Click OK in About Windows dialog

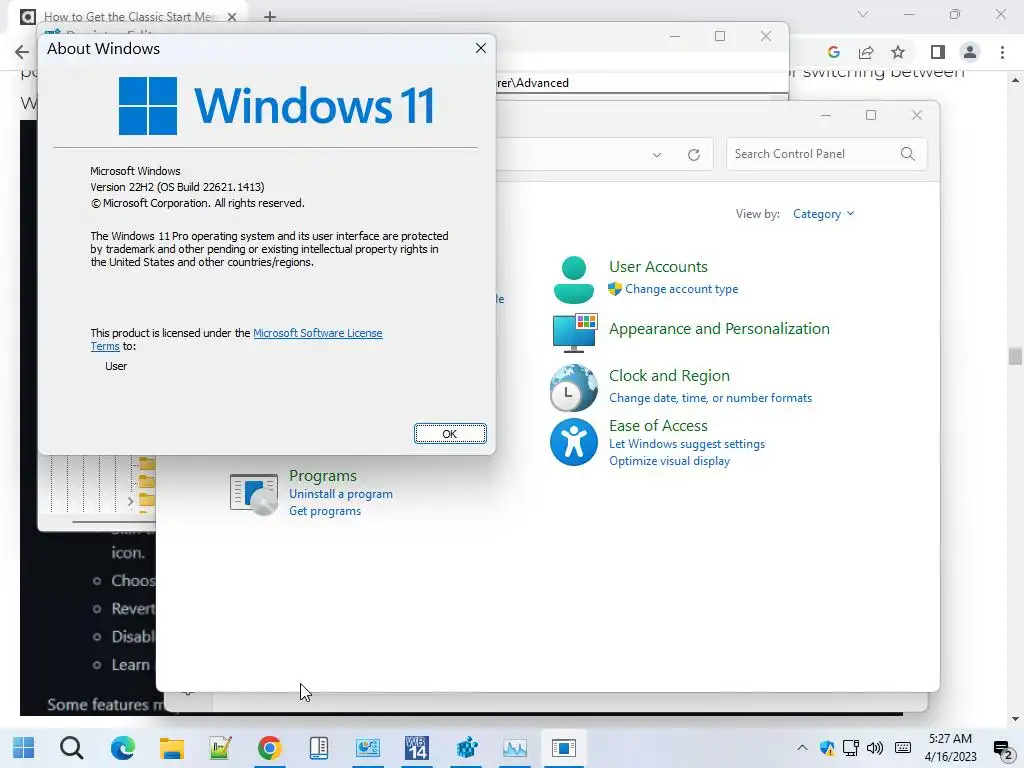pyautogui.click(x=450, y=434)
